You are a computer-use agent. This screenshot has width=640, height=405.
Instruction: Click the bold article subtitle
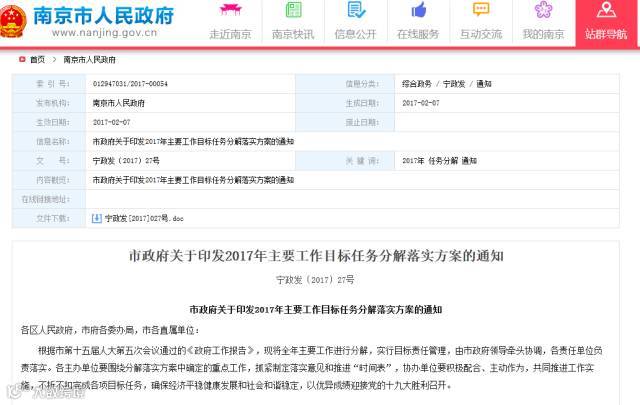click(316, 309)
